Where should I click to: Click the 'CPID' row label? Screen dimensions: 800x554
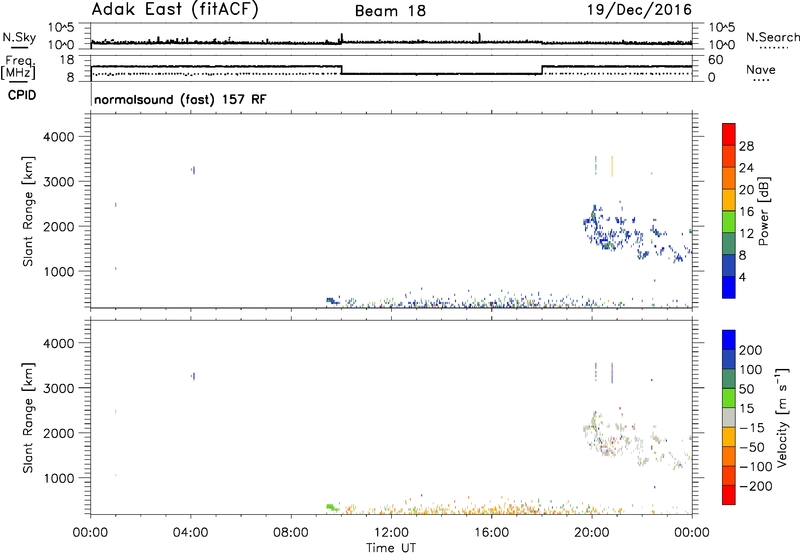click(22, 95)
